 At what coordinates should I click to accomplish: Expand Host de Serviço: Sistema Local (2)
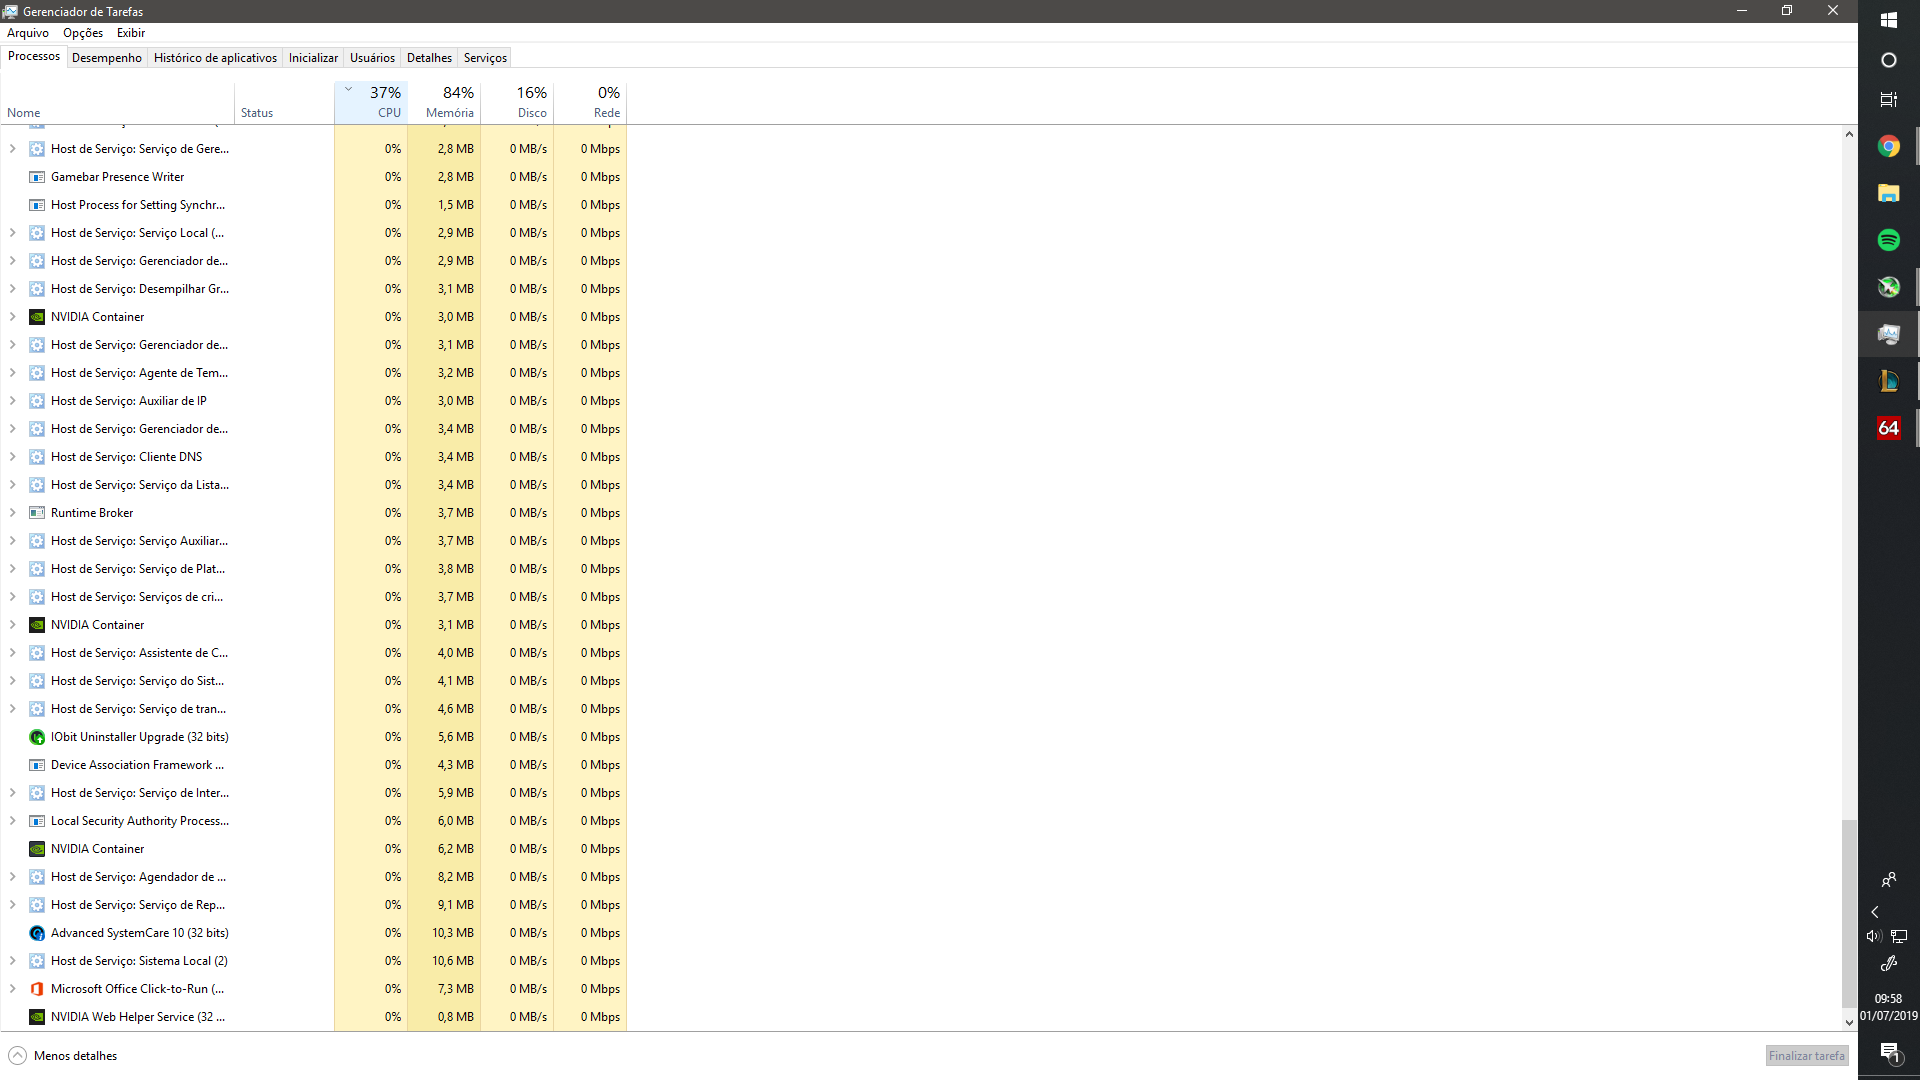(x=12, y=961)
